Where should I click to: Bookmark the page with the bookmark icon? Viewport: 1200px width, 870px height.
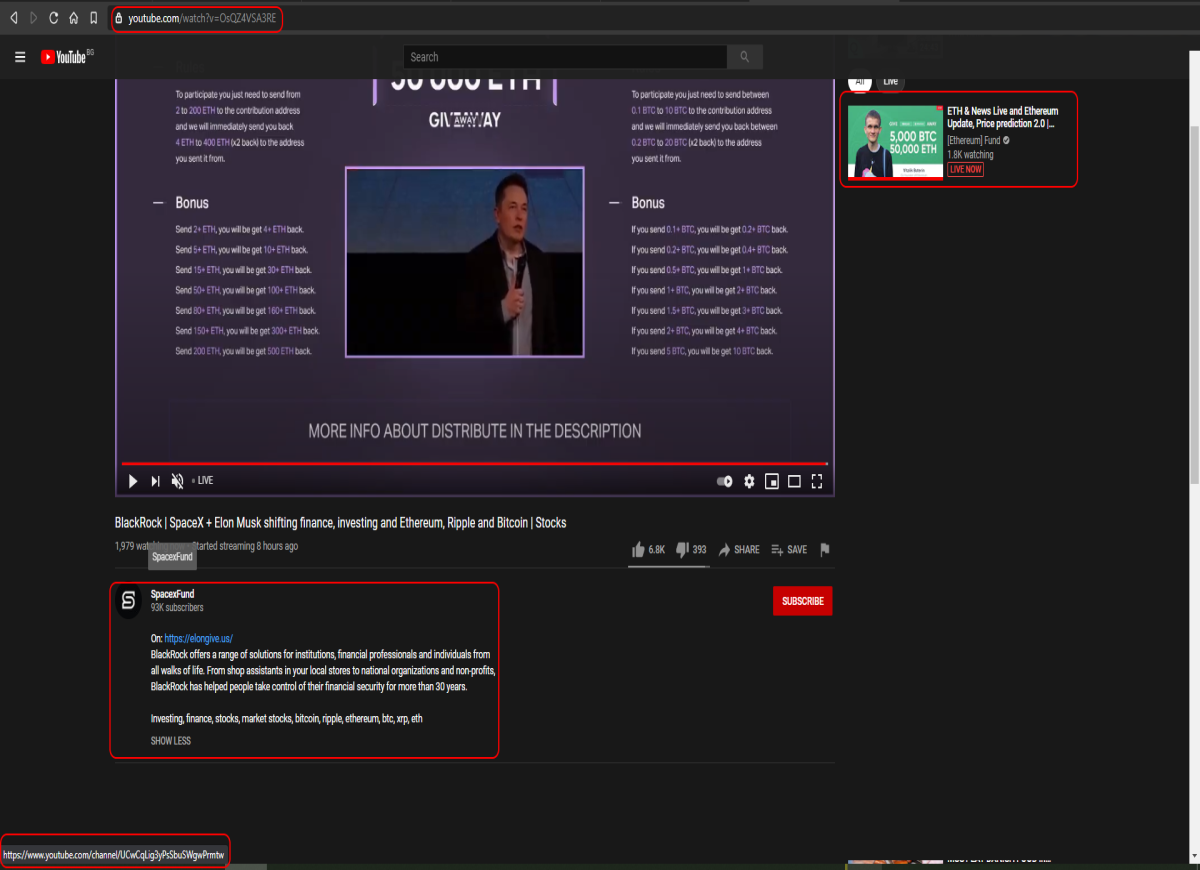pyautogui.click(x=93, y=18)
